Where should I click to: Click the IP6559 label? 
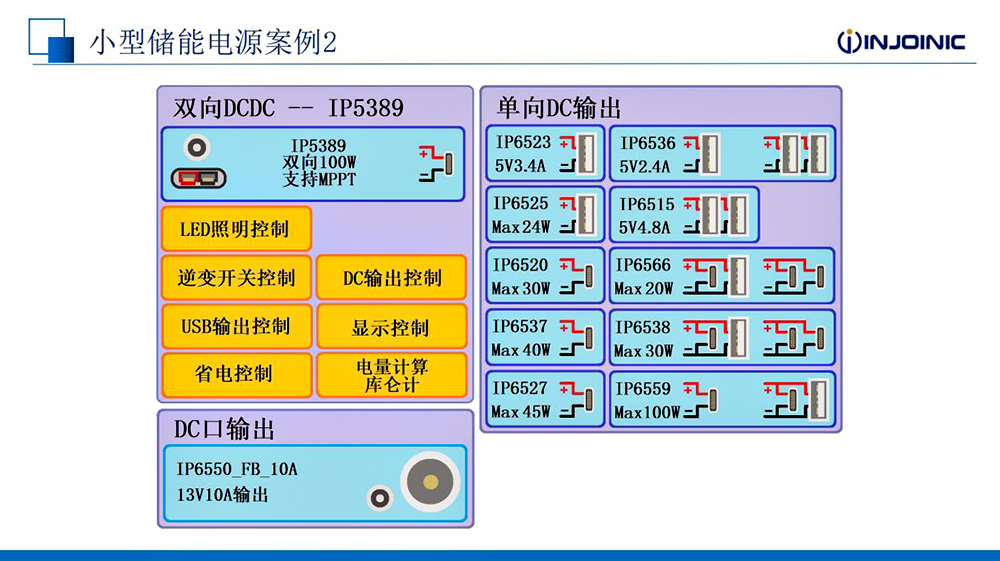point(643,388)
